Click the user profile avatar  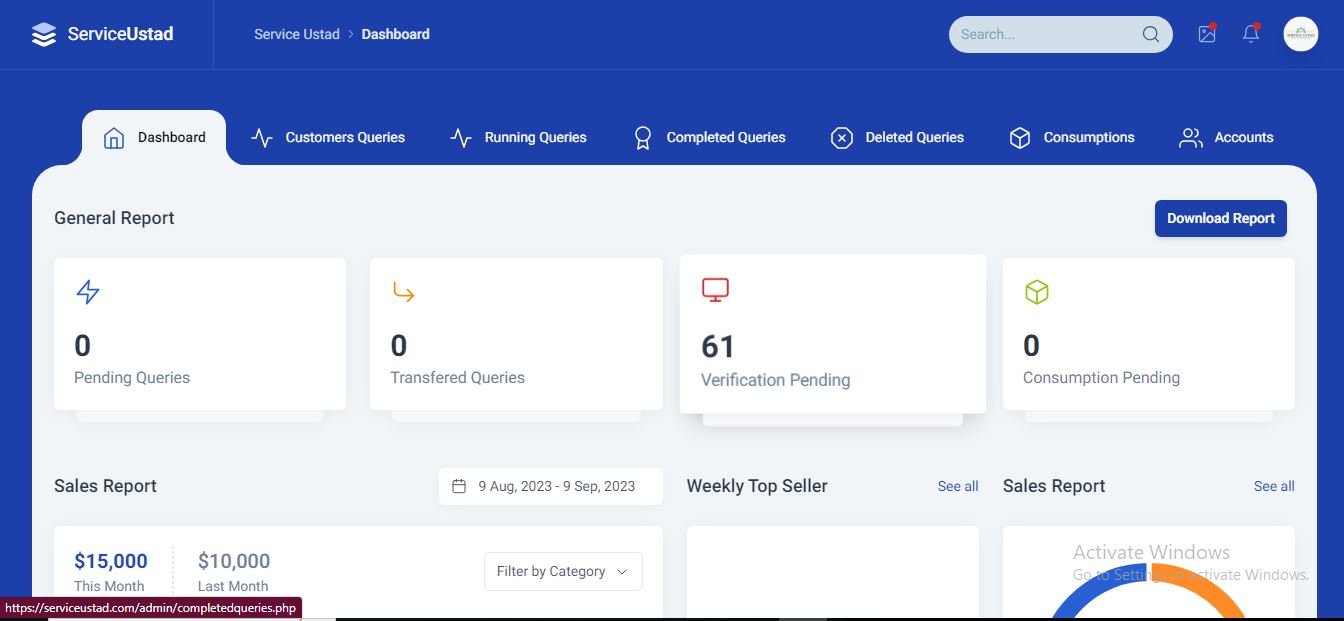click(x=1300, y=34)
